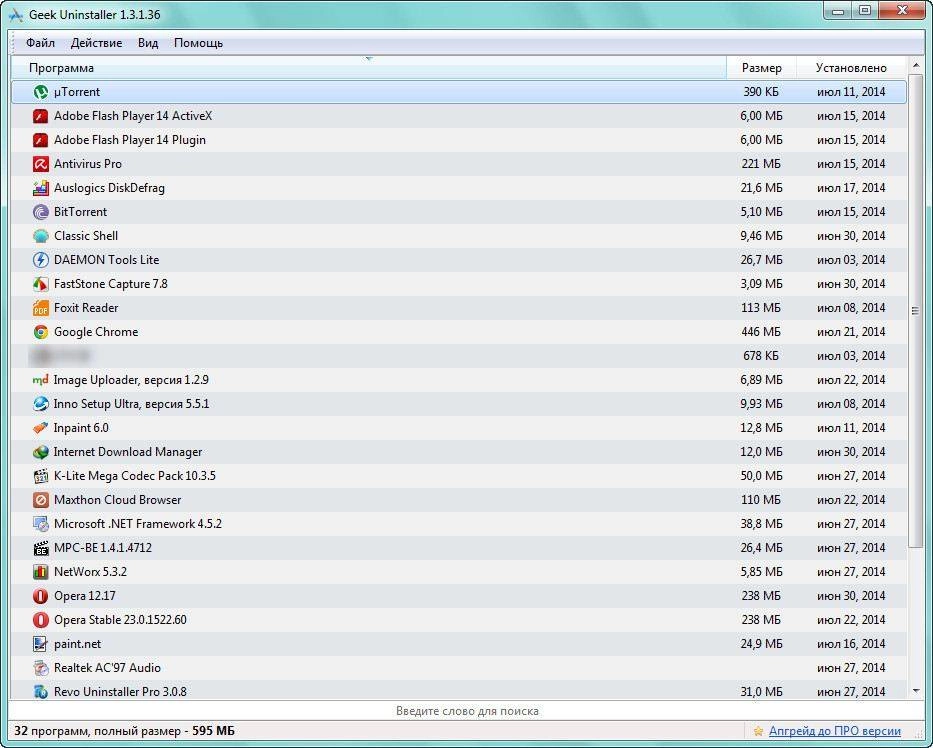Click the star icon beside the upgrade link
Image resolution: width=933 pixels, height=748 pixels.
coord(758,731)
